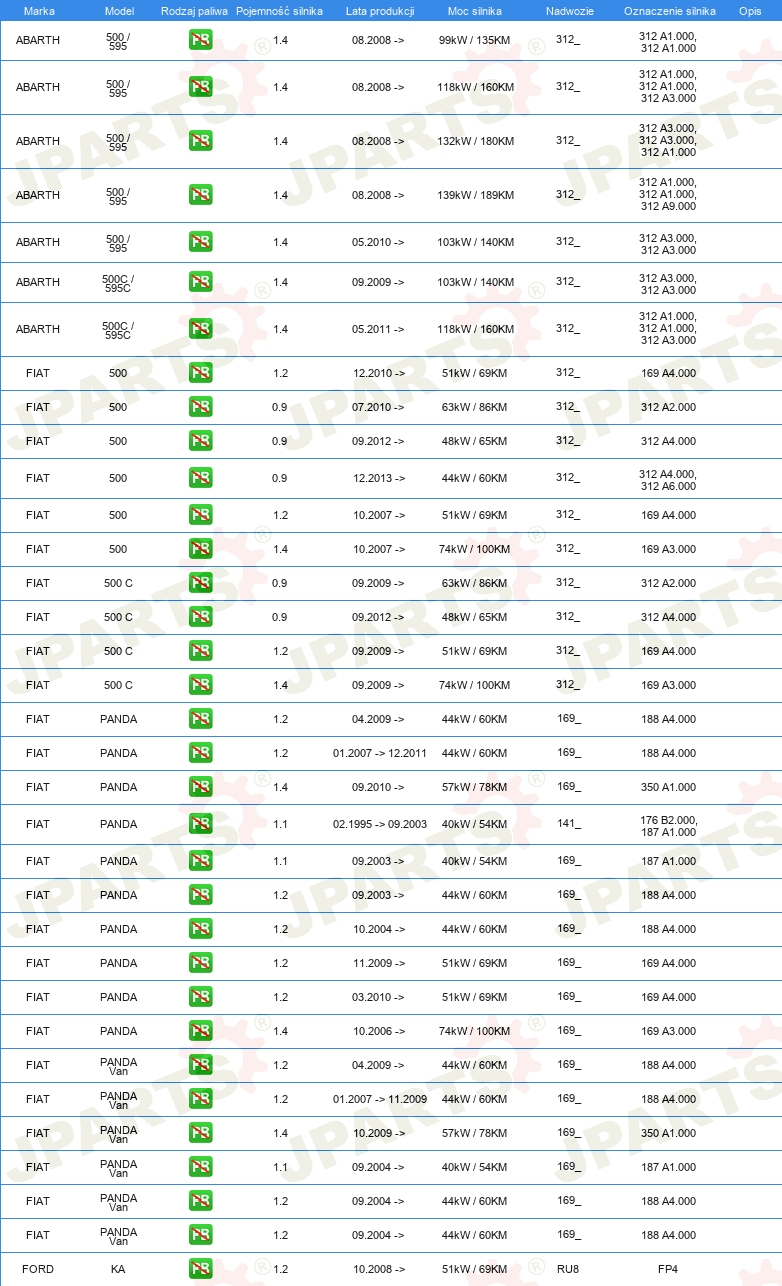The image size is (782, 1286).
Task: Click the 139kW / 189KM power cell
Action: tap(476, 195)
